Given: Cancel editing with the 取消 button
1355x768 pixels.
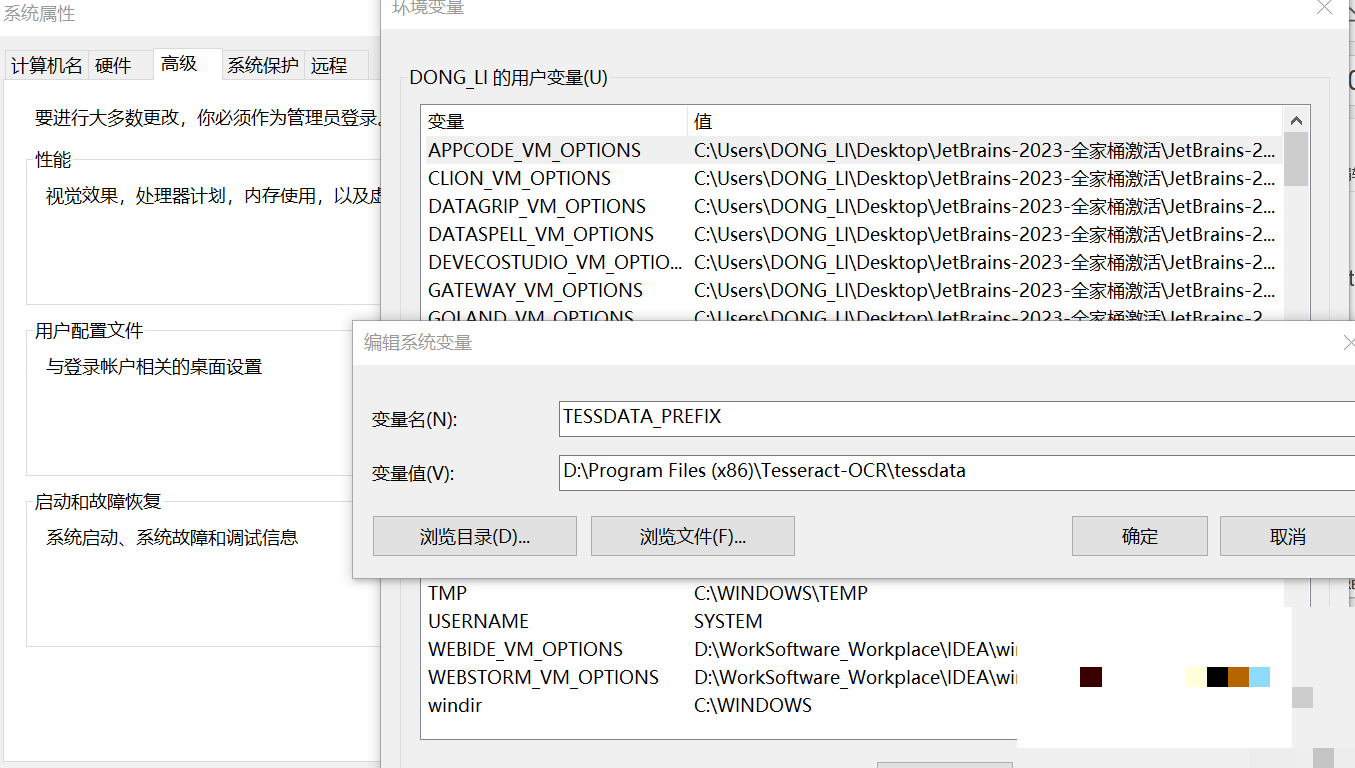Looking at the screenshot, I should [x=1287, y=536].
